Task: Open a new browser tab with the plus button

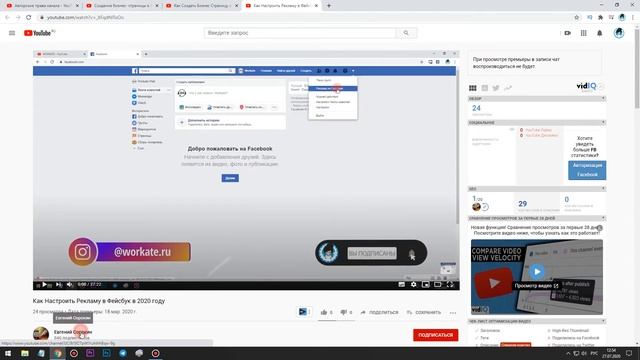Action: tap(329, 6)
